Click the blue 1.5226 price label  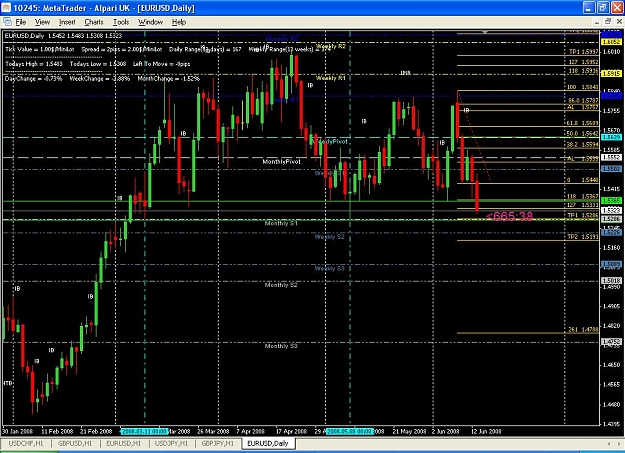(611, 232)
